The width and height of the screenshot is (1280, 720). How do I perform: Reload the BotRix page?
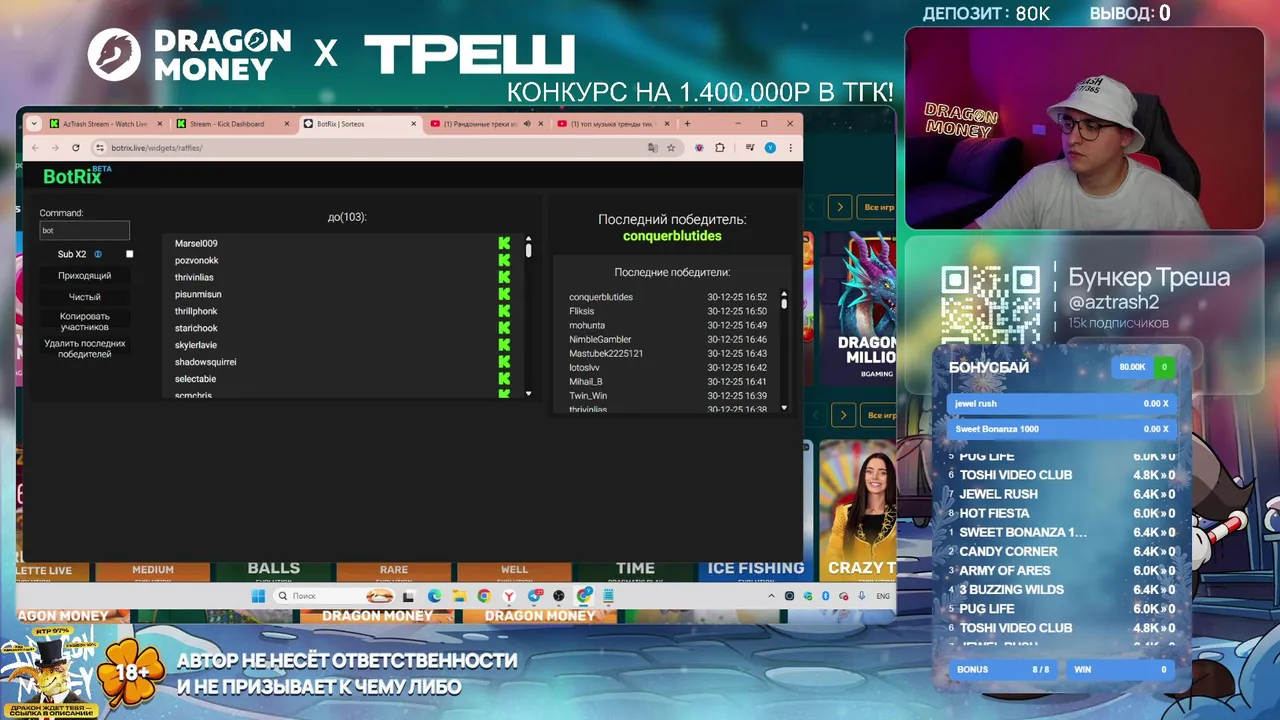pyautogui.click(x=75, y=147)
